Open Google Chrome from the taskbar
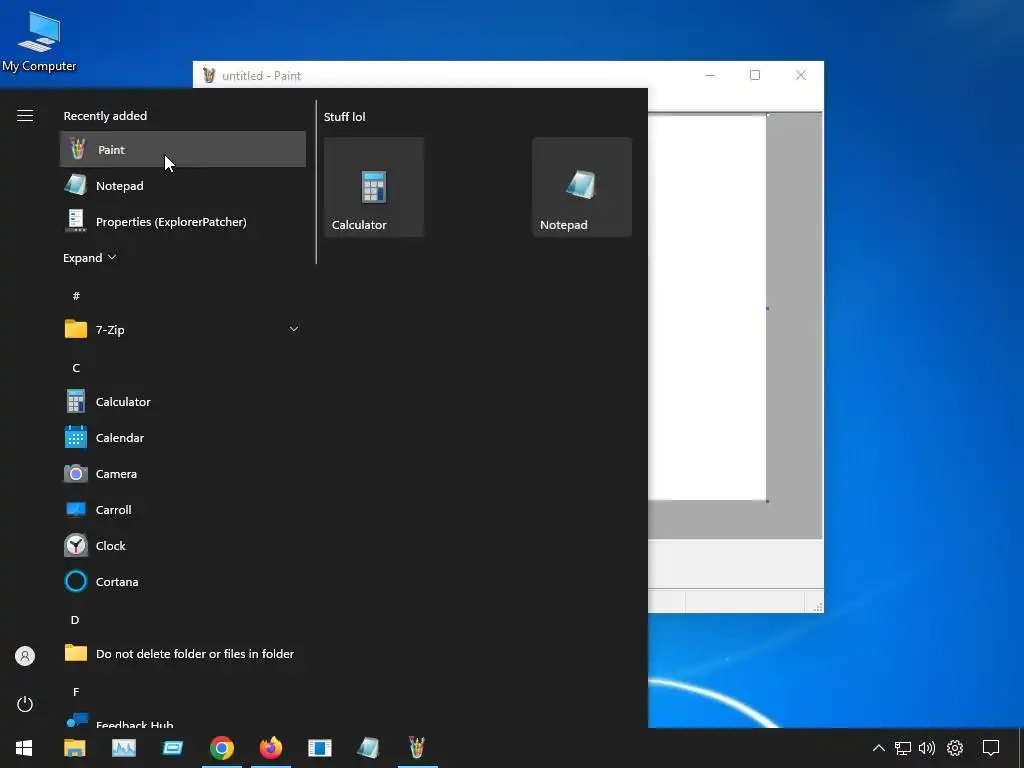 221,748
